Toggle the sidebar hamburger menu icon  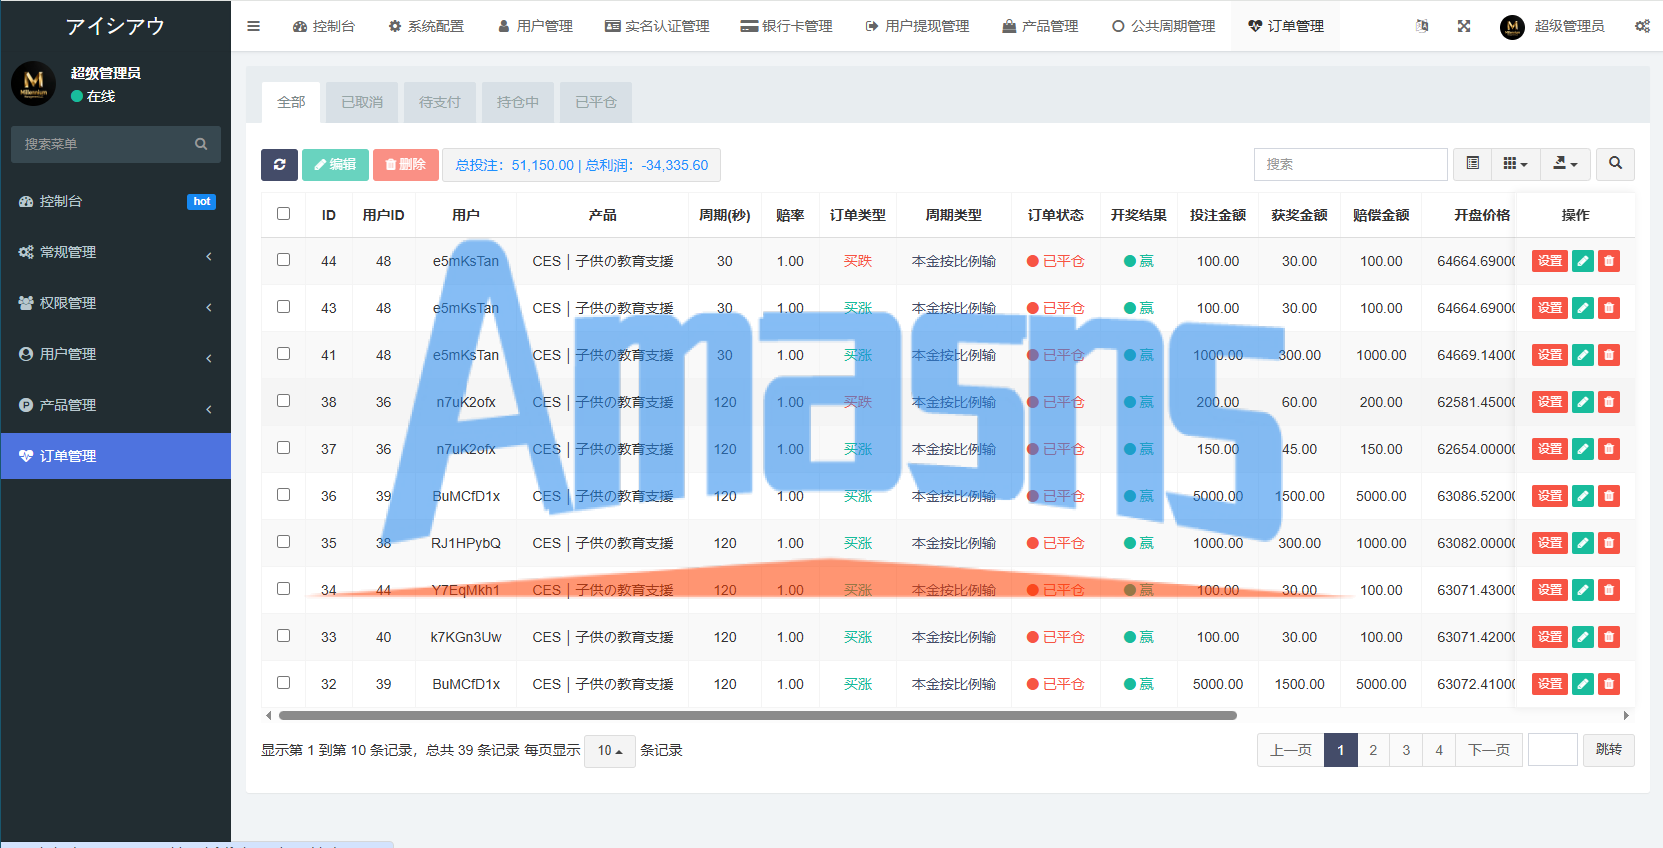click(x=253, y=26)
